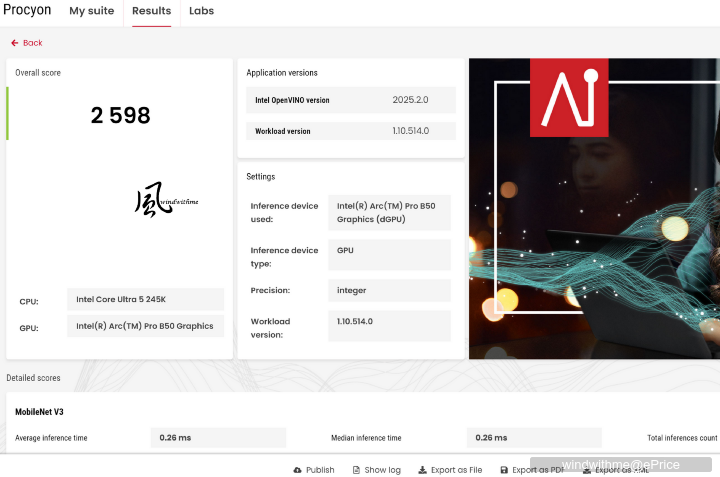720x477 pixels.
Task: Click the Procyon logo in header
Action: (27, 11)
